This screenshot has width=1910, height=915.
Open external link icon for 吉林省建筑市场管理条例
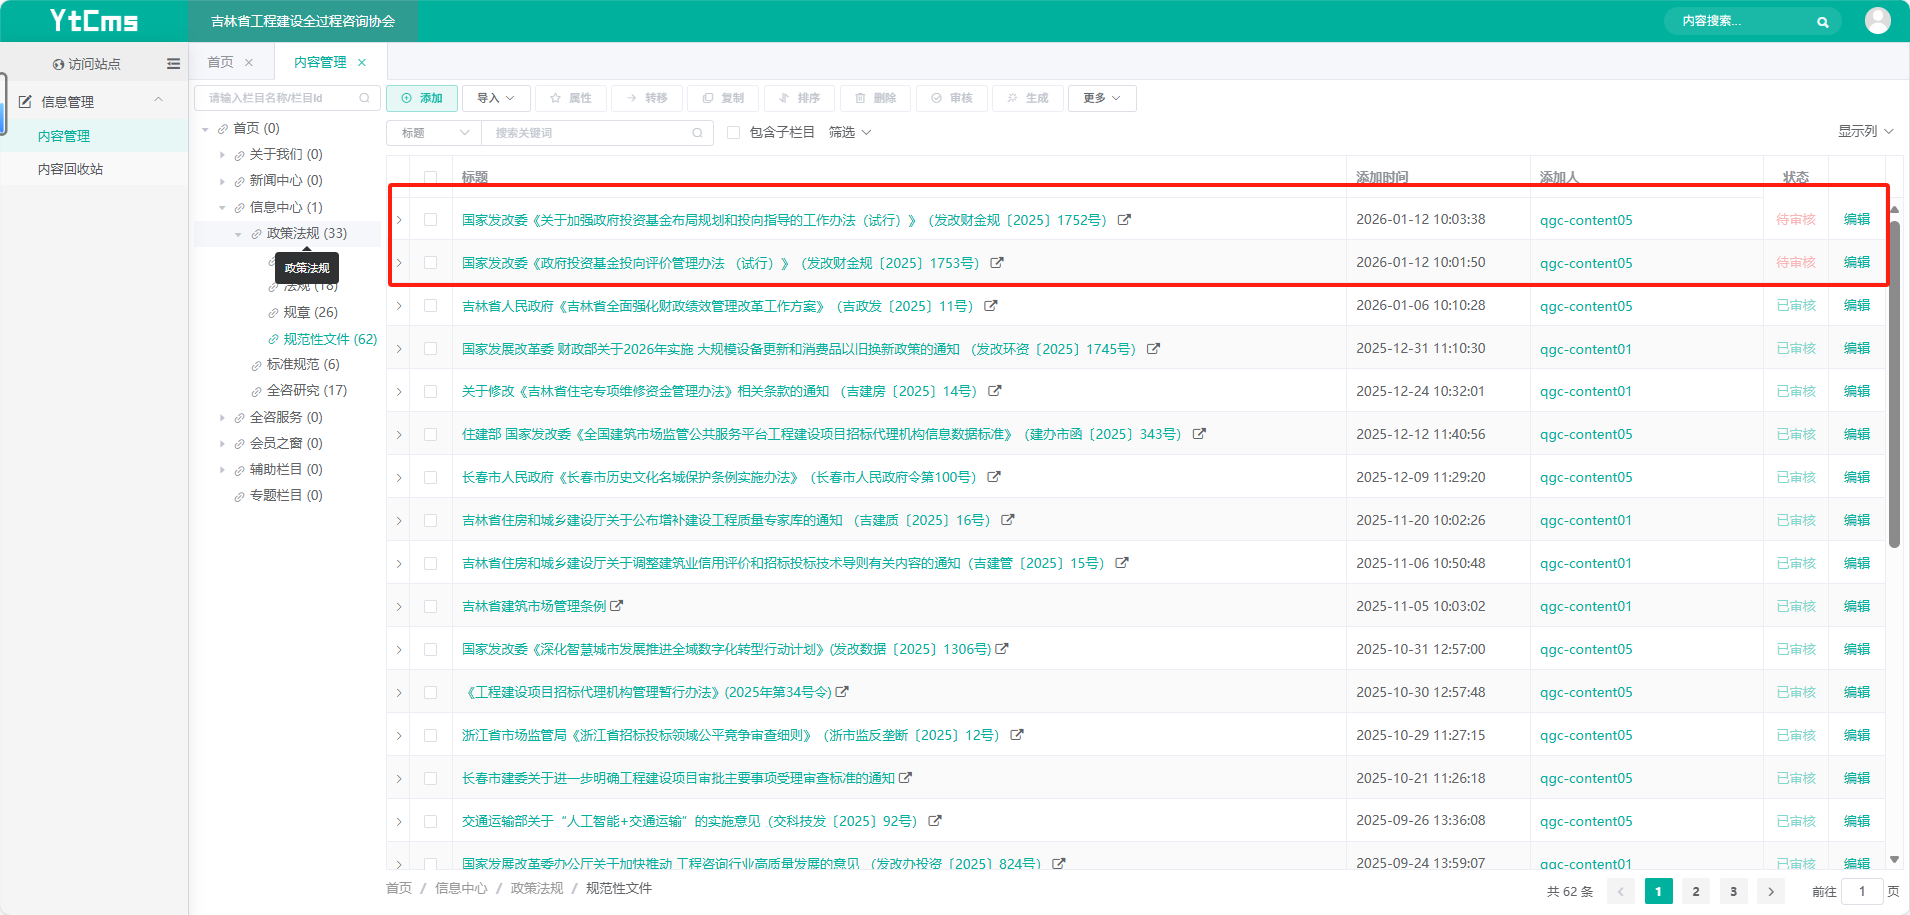tap(617, 606)
